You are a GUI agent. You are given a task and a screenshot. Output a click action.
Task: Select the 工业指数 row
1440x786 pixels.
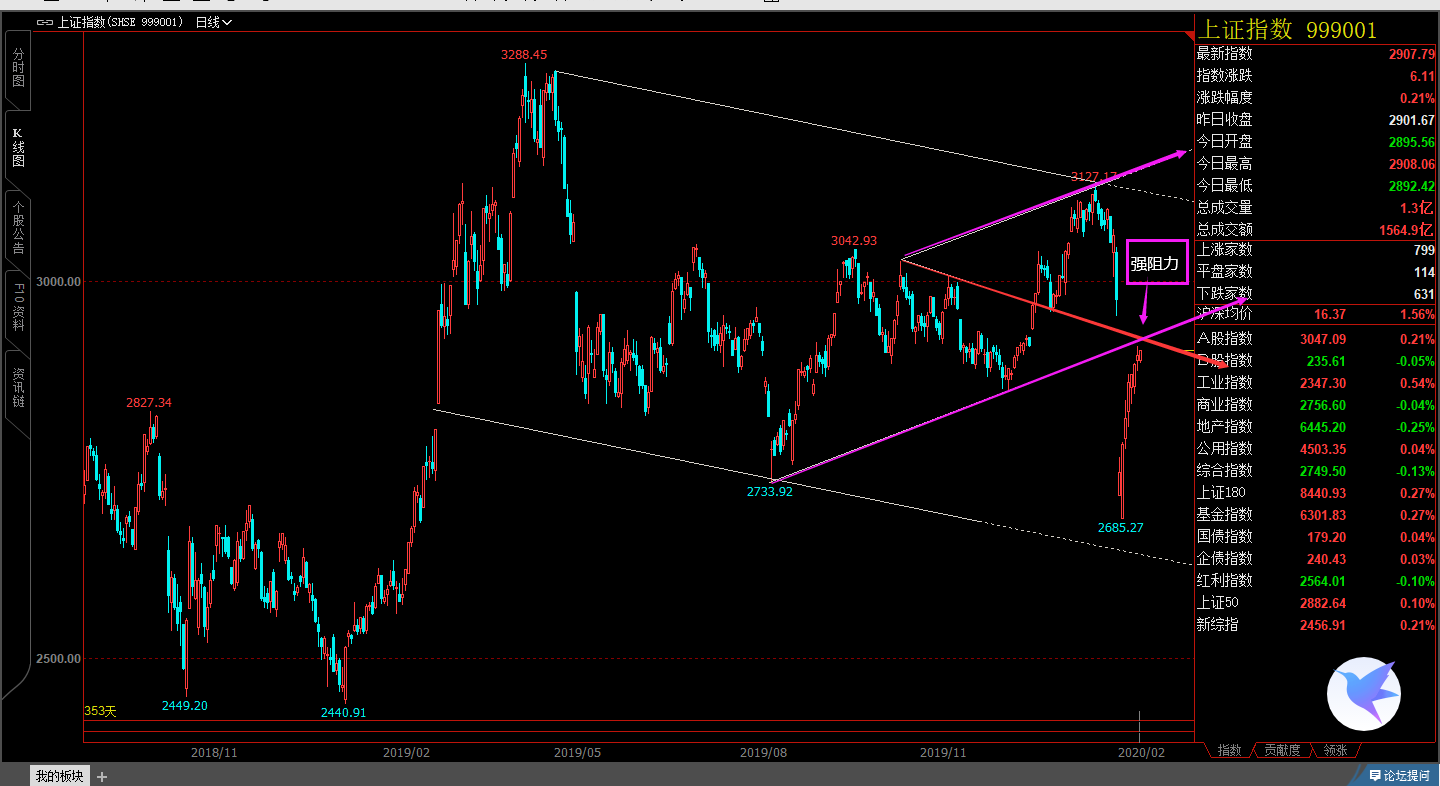pos(1316,382)
